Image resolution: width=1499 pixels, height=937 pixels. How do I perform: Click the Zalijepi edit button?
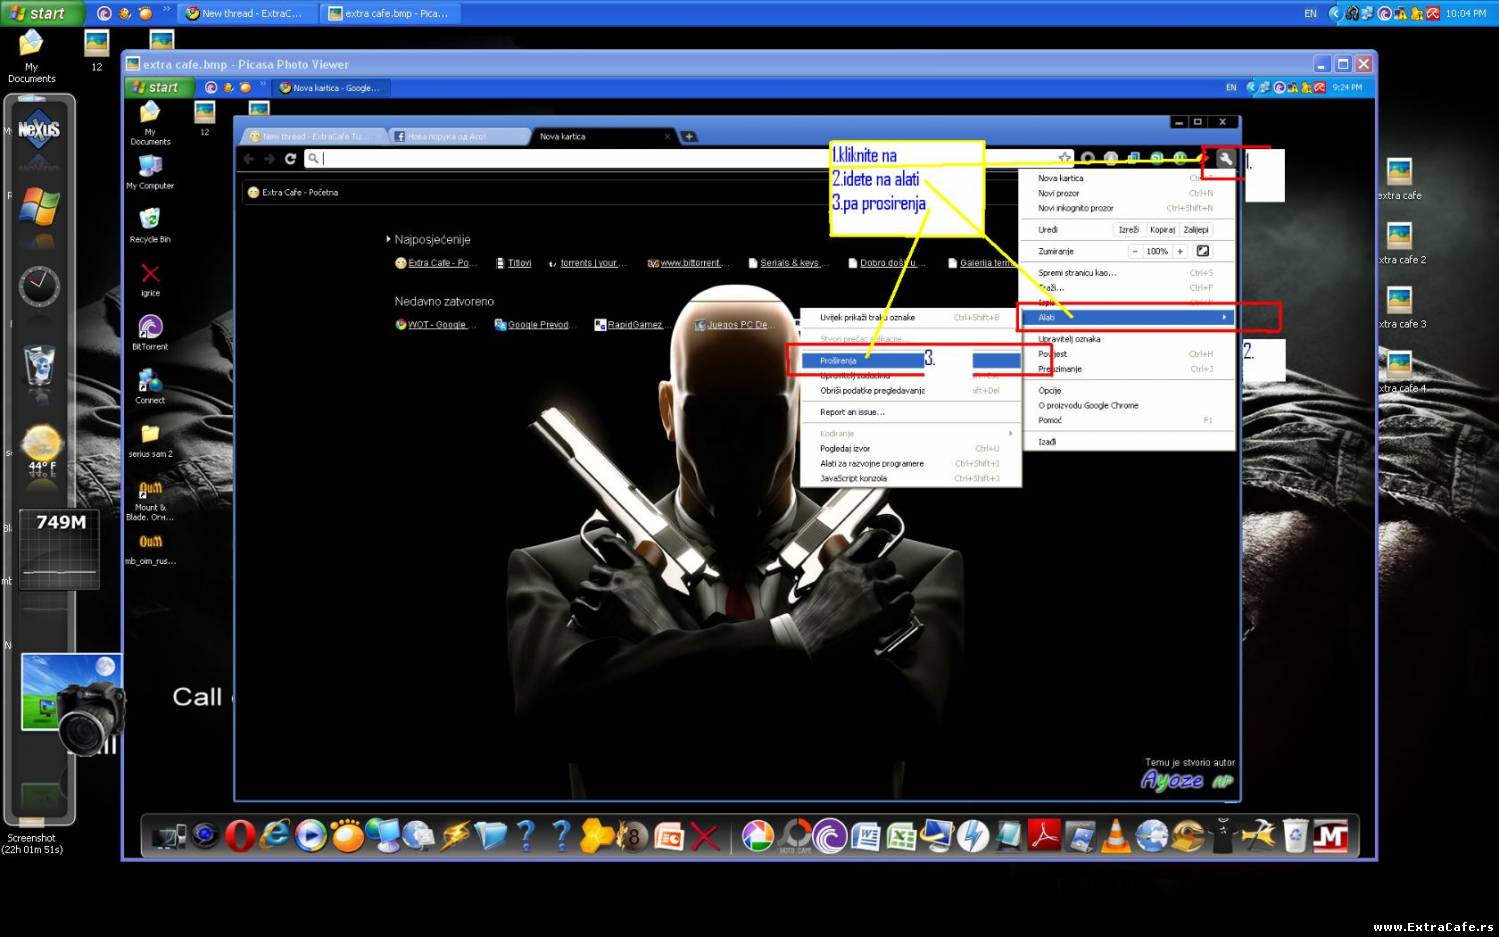1196,229
